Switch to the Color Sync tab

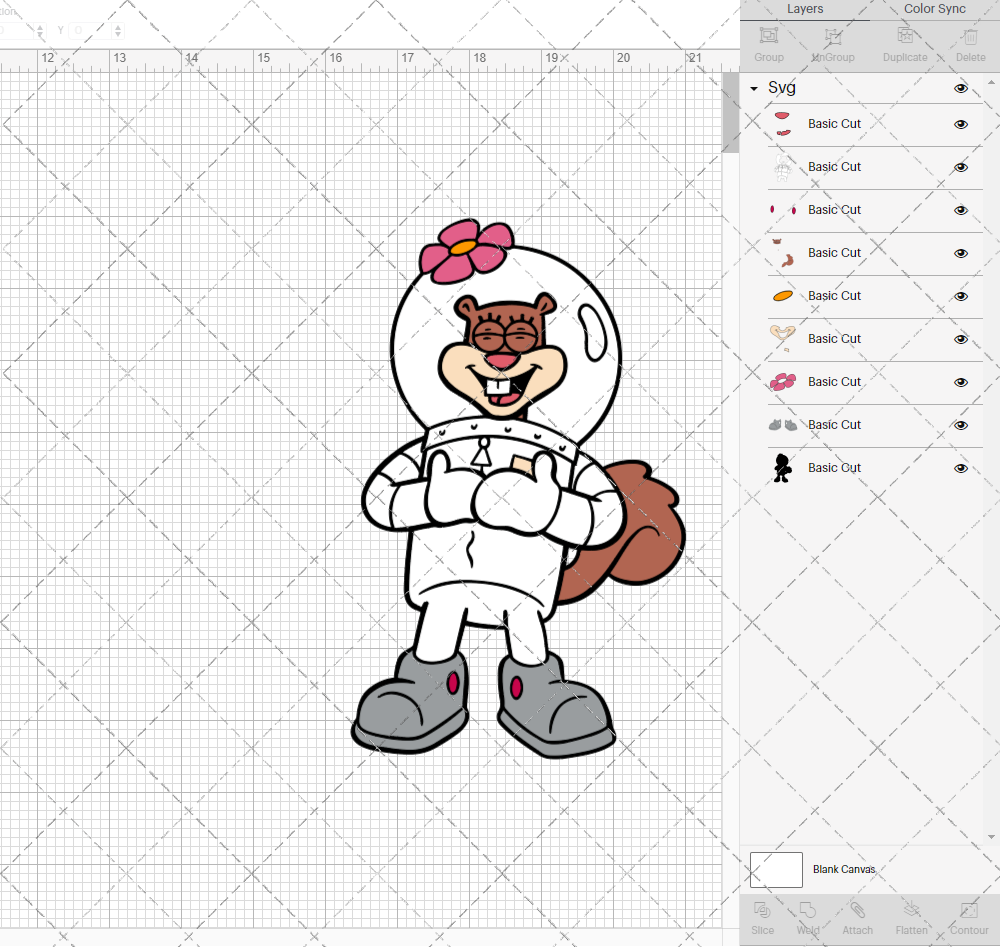[934, 9]
